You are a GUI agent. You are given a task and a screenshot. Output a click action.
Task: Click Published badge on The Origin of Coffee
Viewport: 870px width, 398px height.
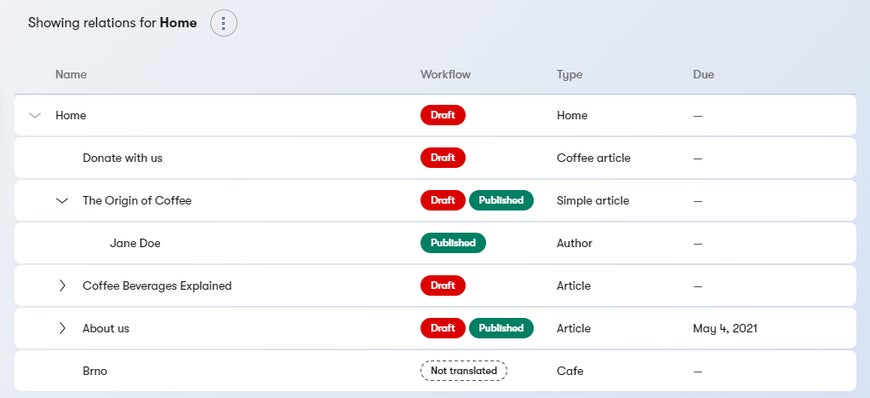(x=501, y=200)
